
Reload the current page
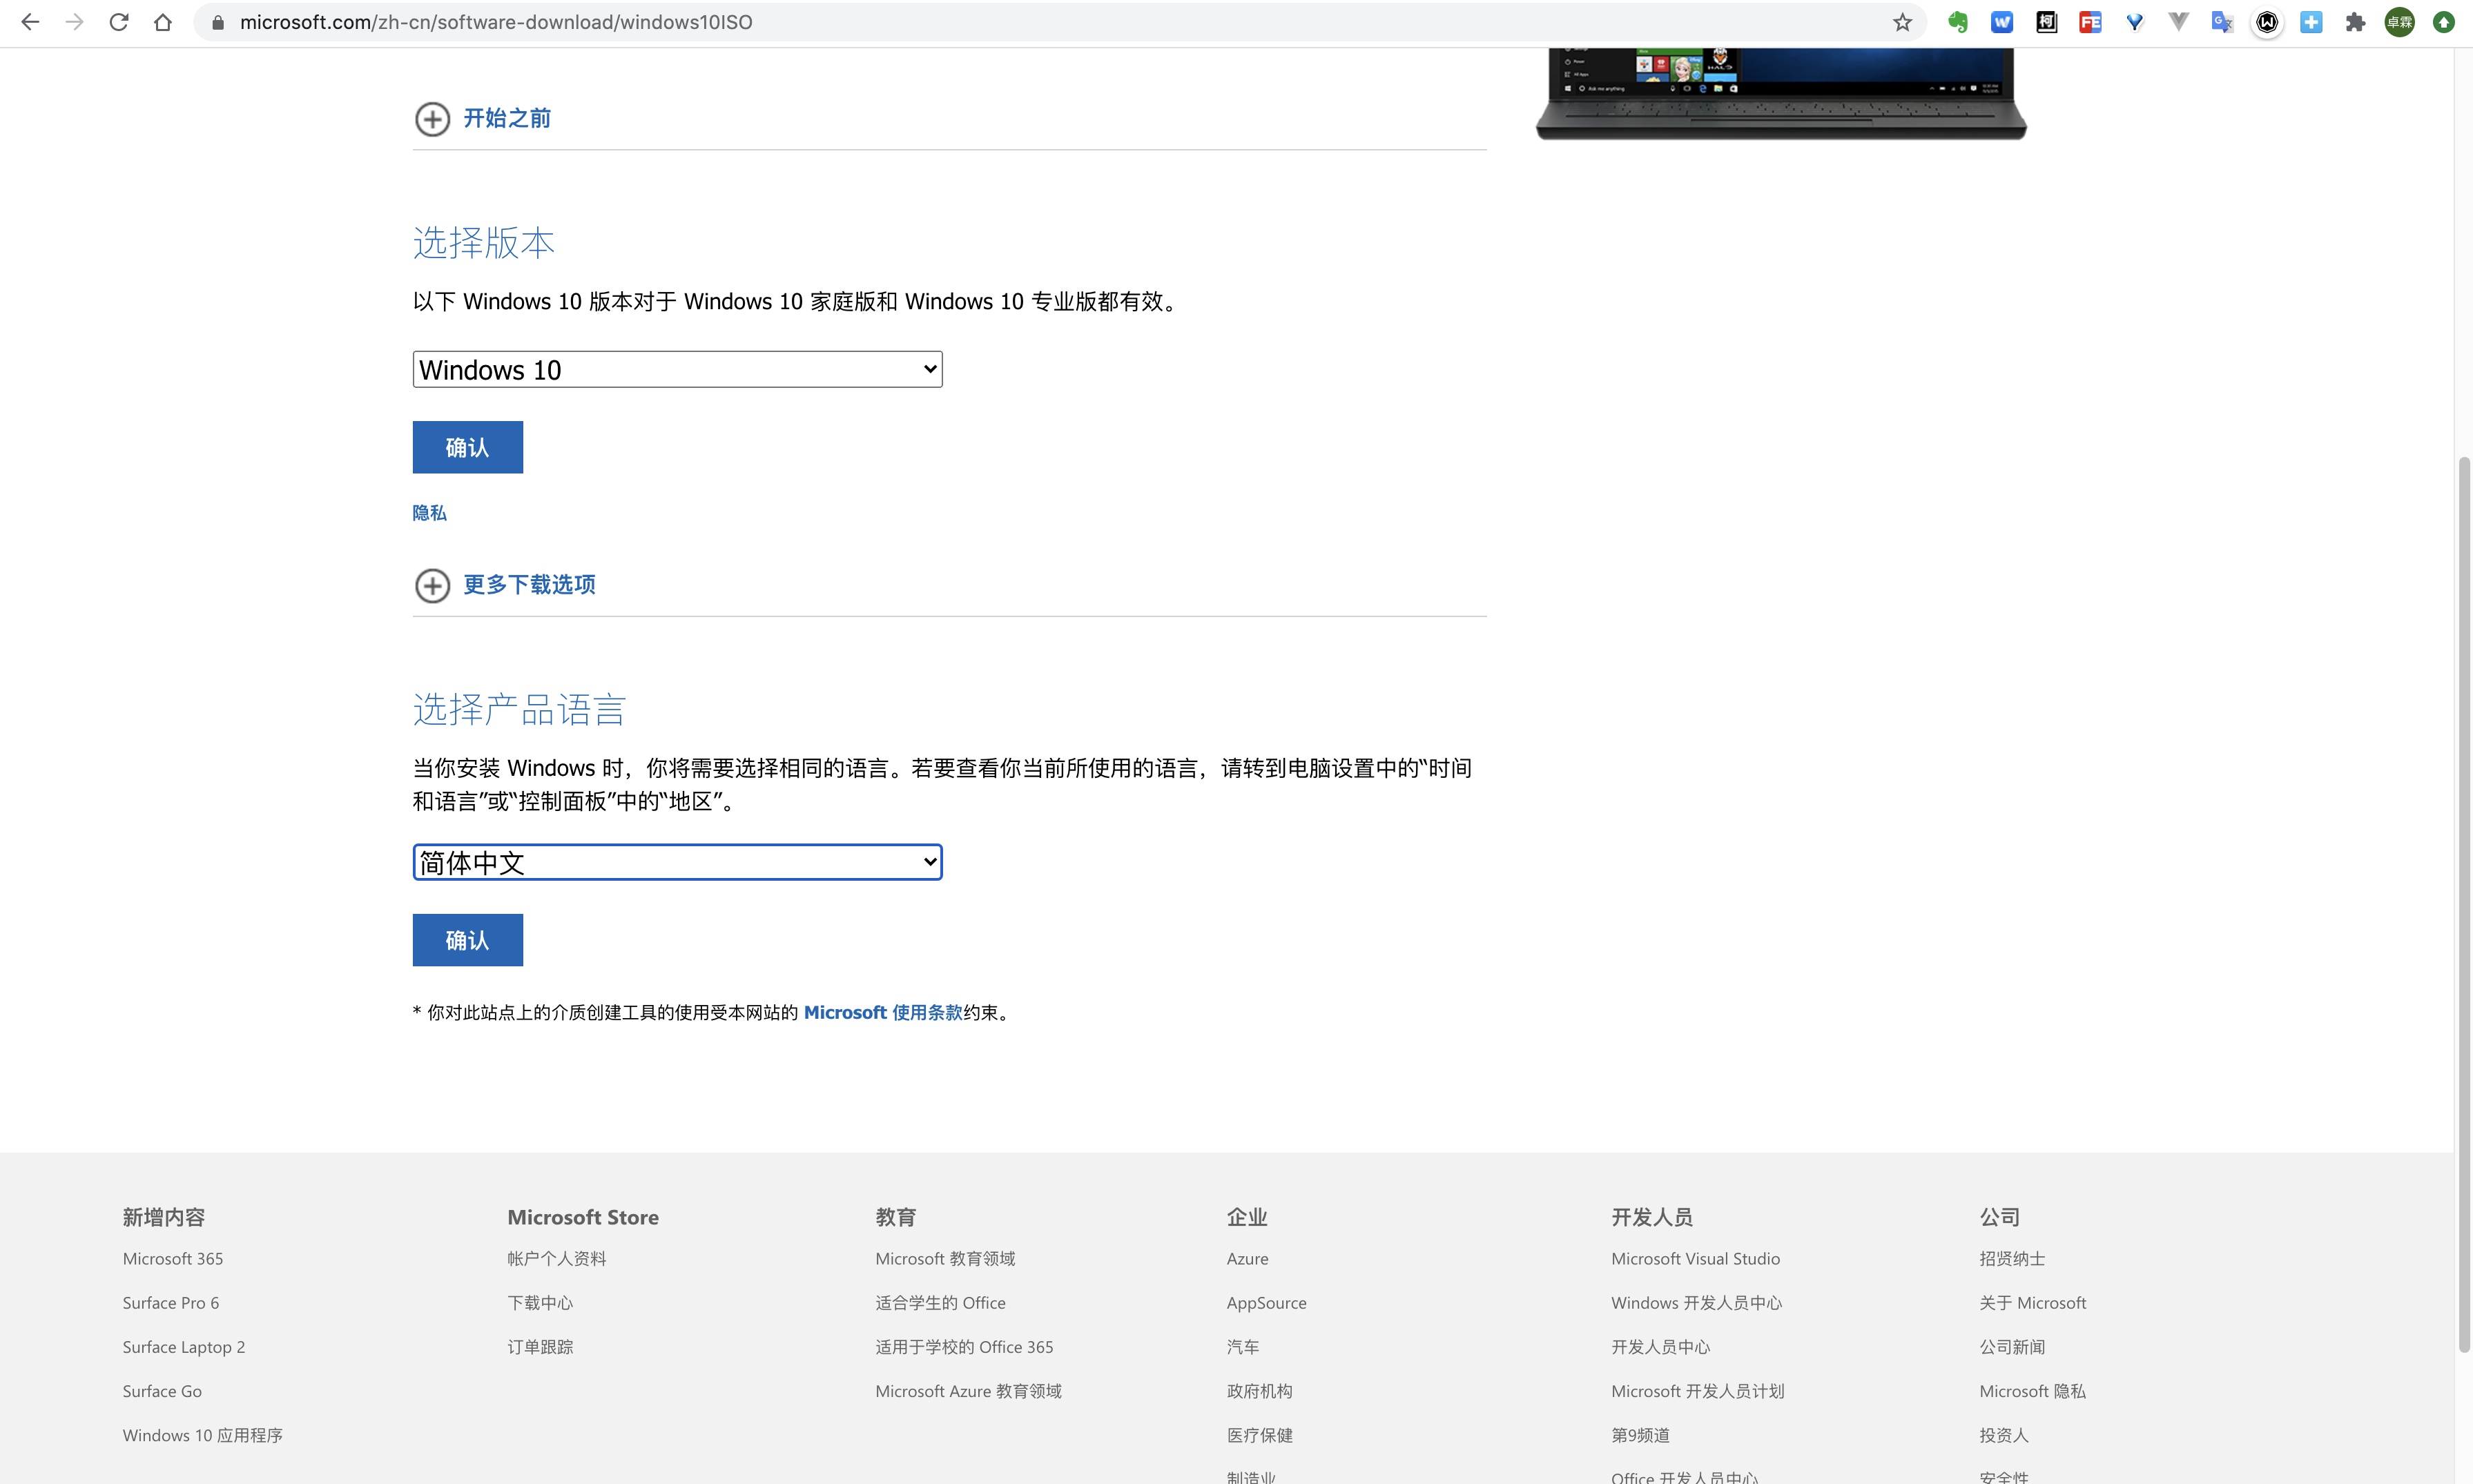tap(118, 22)
